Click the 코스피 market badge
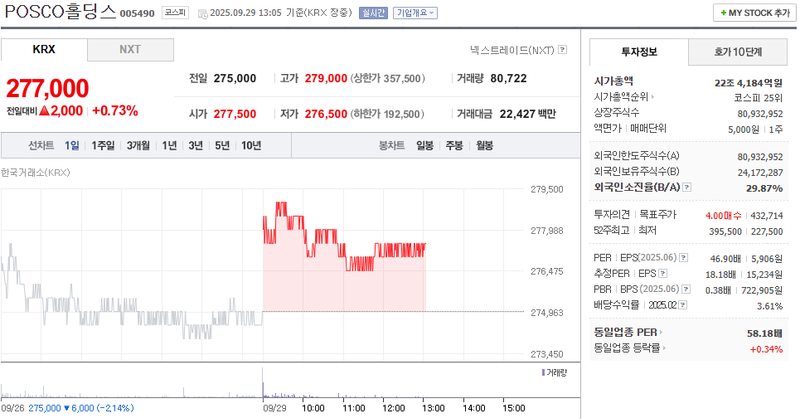This screenshot has width=800, height=419. [x=176, y=13]
